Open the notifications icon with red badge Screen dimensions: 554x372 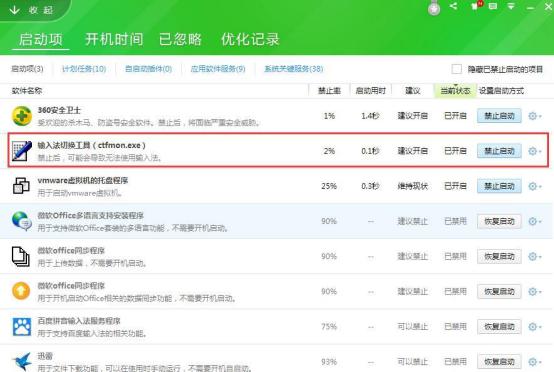[x=476, y=6]
